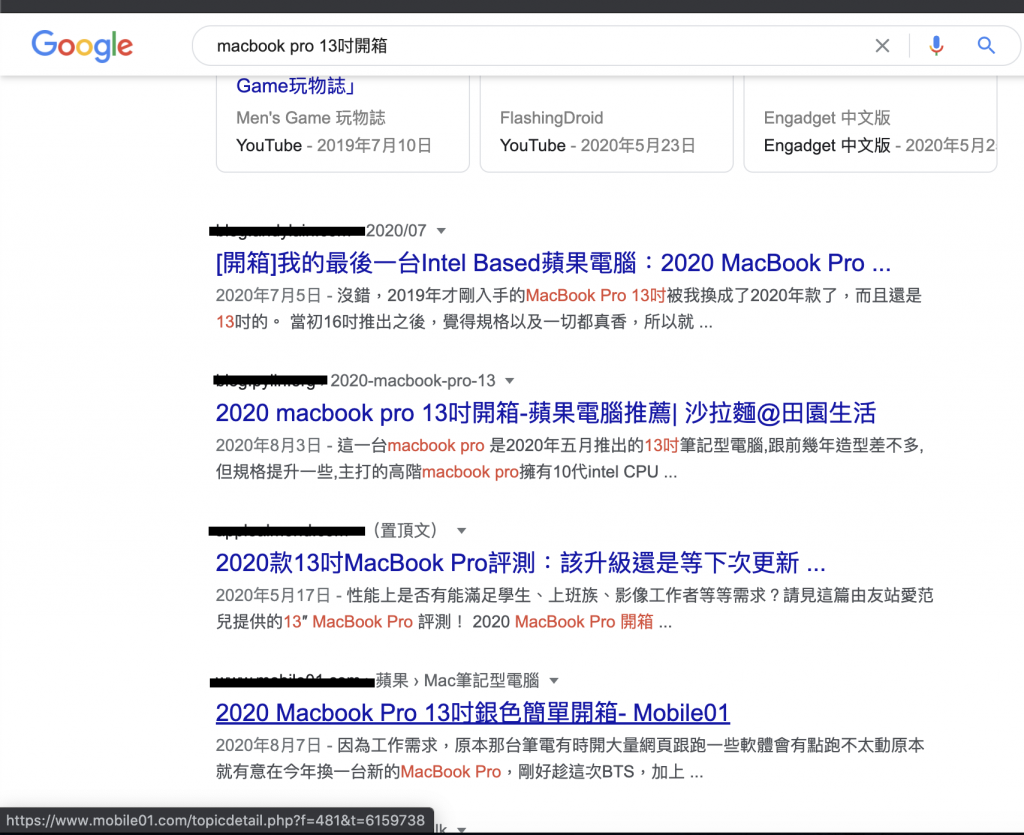Screen dimensions: 1024x835
Task: Expand dropdown arrow beside 2020-macbook-pro-13 URL
Action: [510, 381]
